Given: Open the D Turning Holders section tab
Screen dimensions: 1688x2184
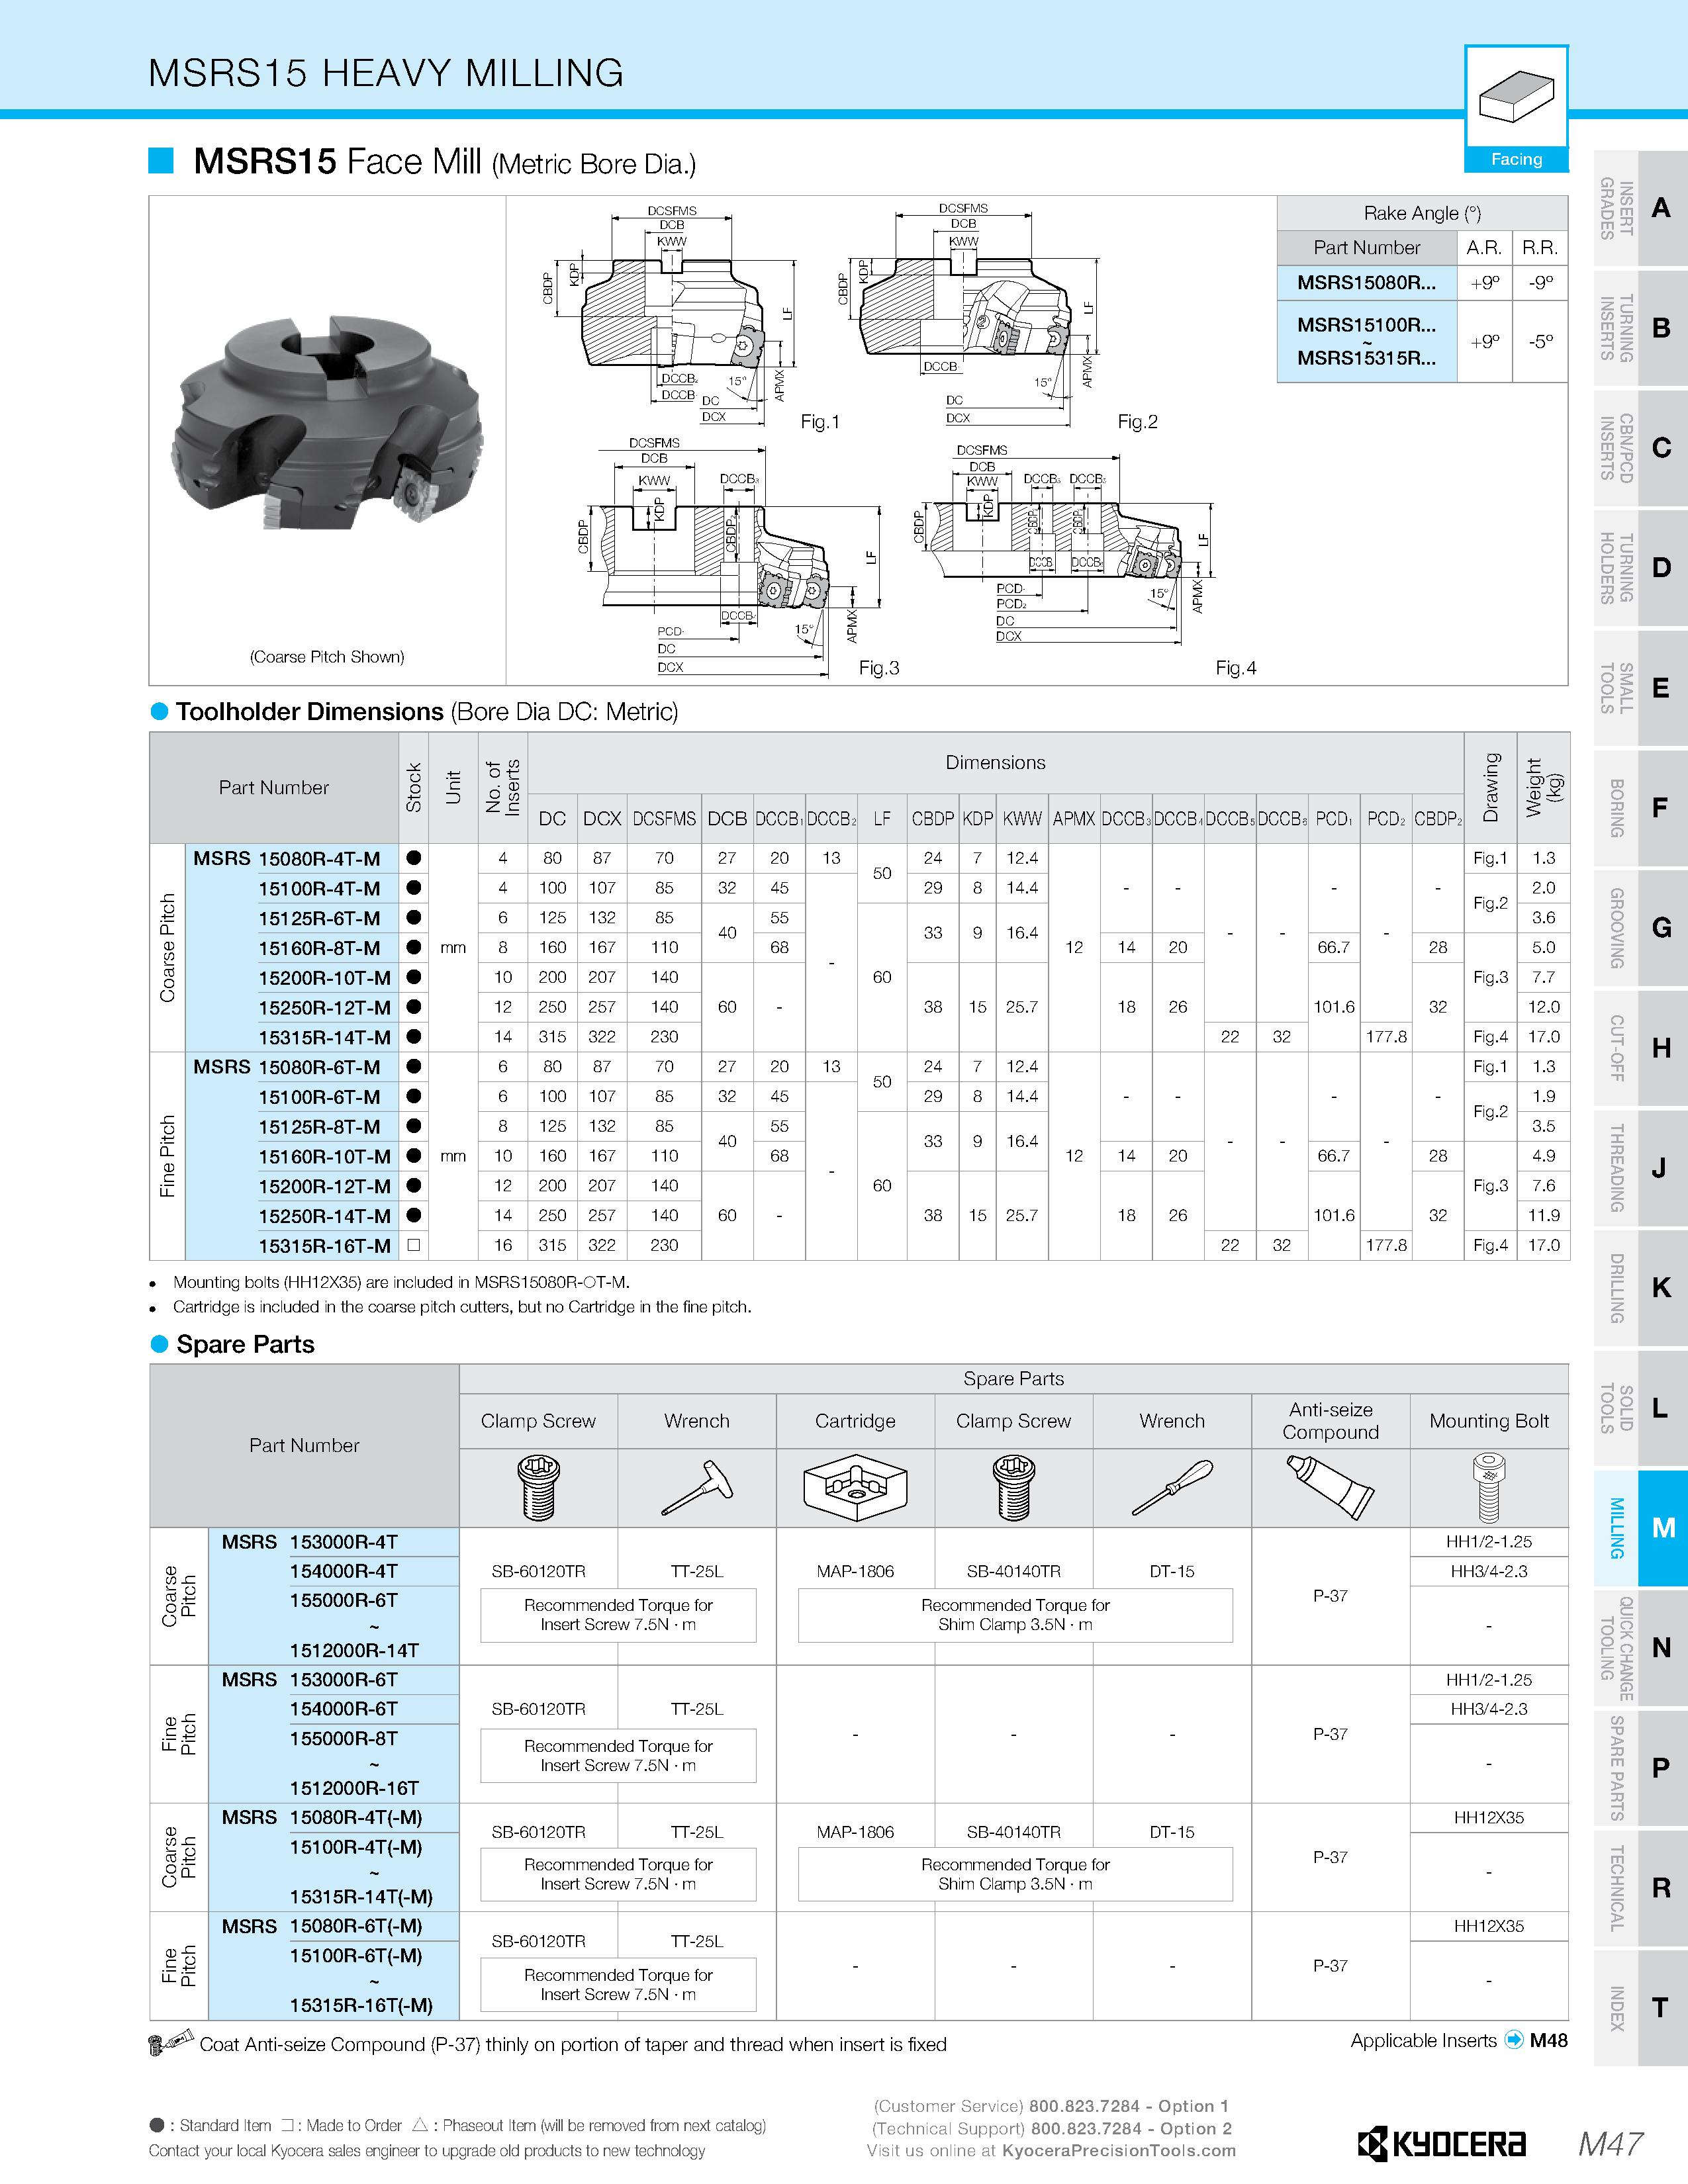Looking at the screenshot, I should [x=1640, y=568].
